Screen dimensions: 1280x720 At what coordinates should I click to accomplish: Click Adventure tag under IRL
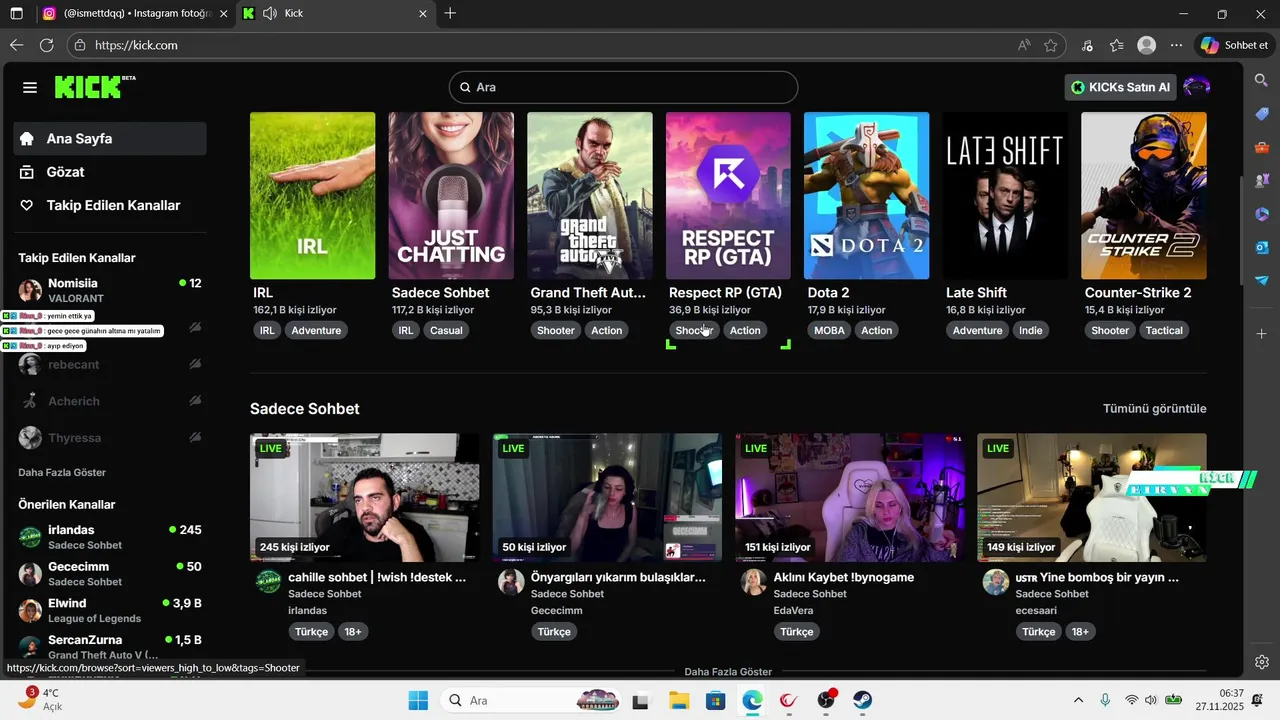coord(316,330)
